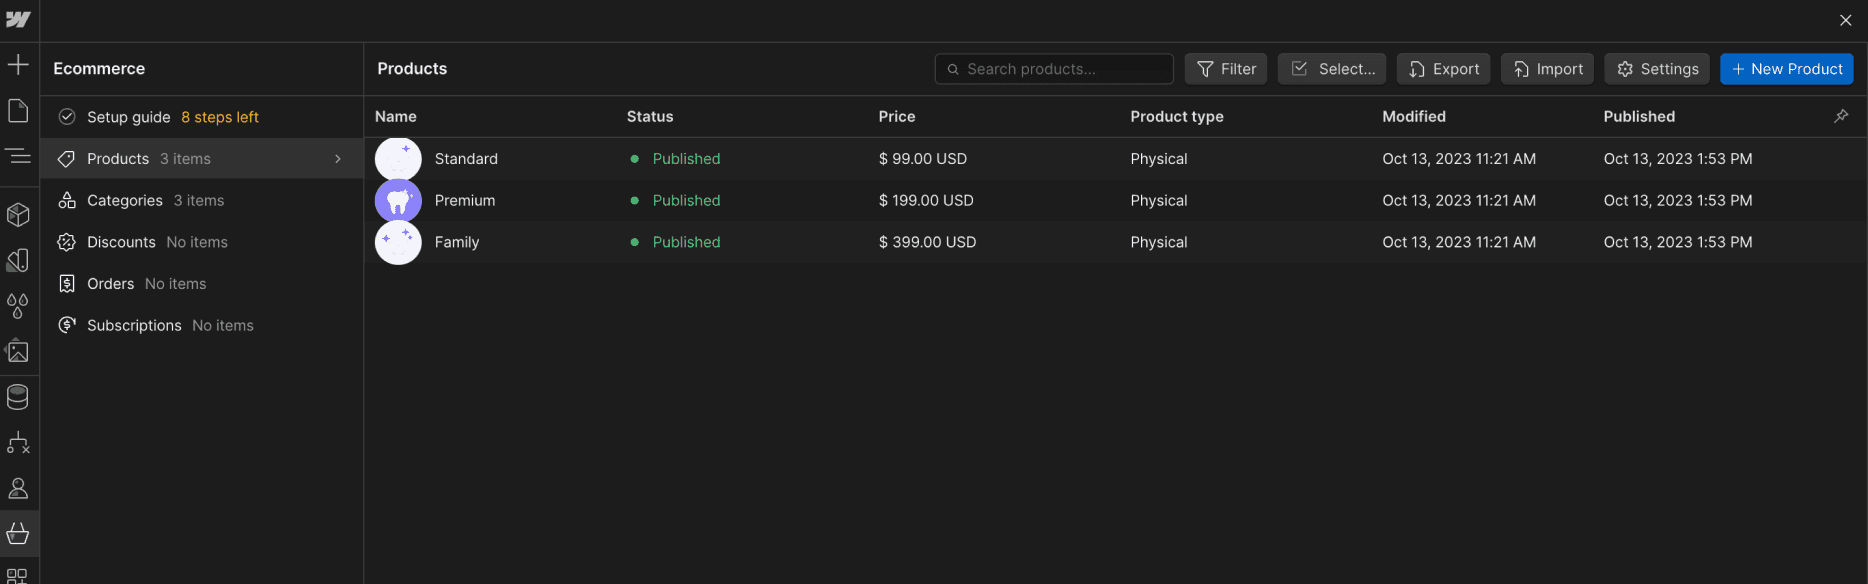
Task: Open Categories in the sidebar
Action: point(201,200)
